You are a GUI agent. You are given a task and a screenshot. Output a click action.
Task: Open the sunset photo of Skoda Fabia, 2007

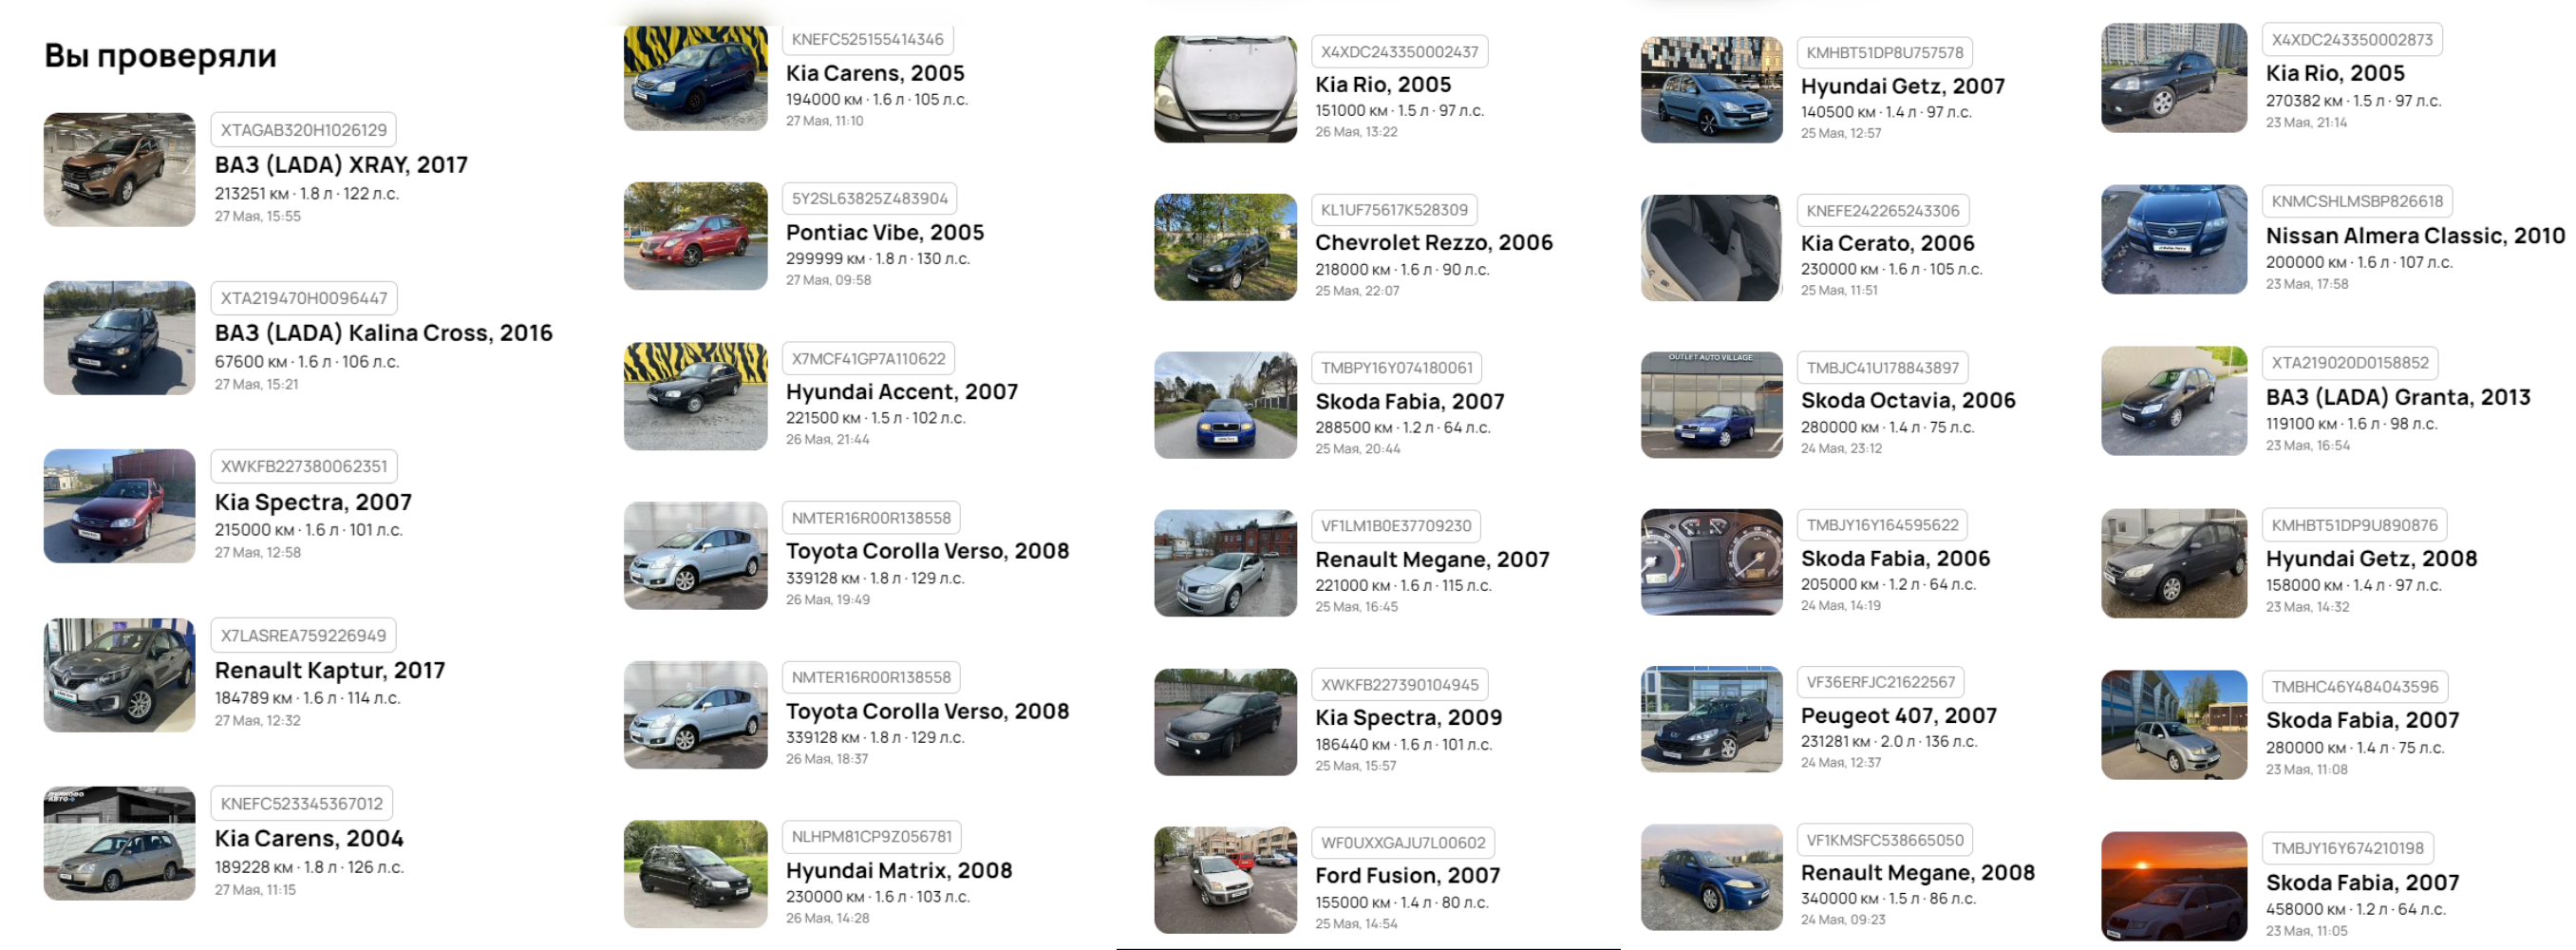point(2174,886)
